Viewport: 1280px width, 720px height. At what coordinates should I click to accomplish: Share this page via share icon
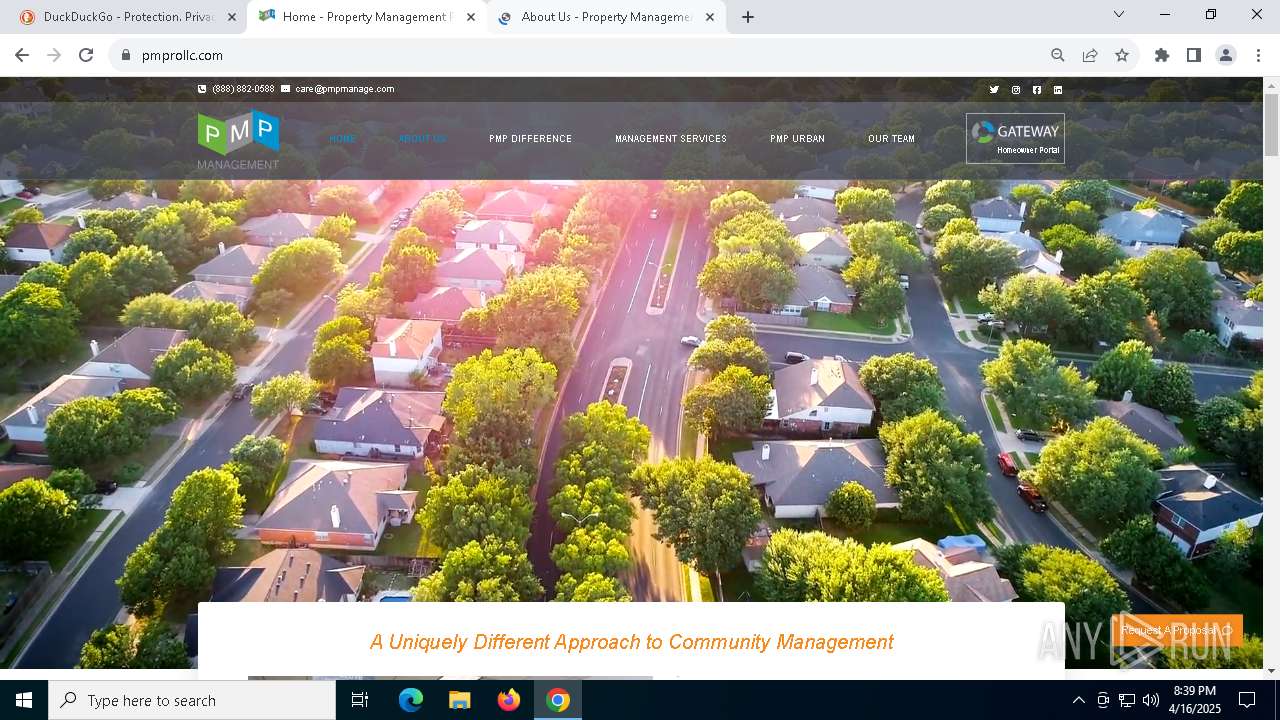coord(1090,55)
